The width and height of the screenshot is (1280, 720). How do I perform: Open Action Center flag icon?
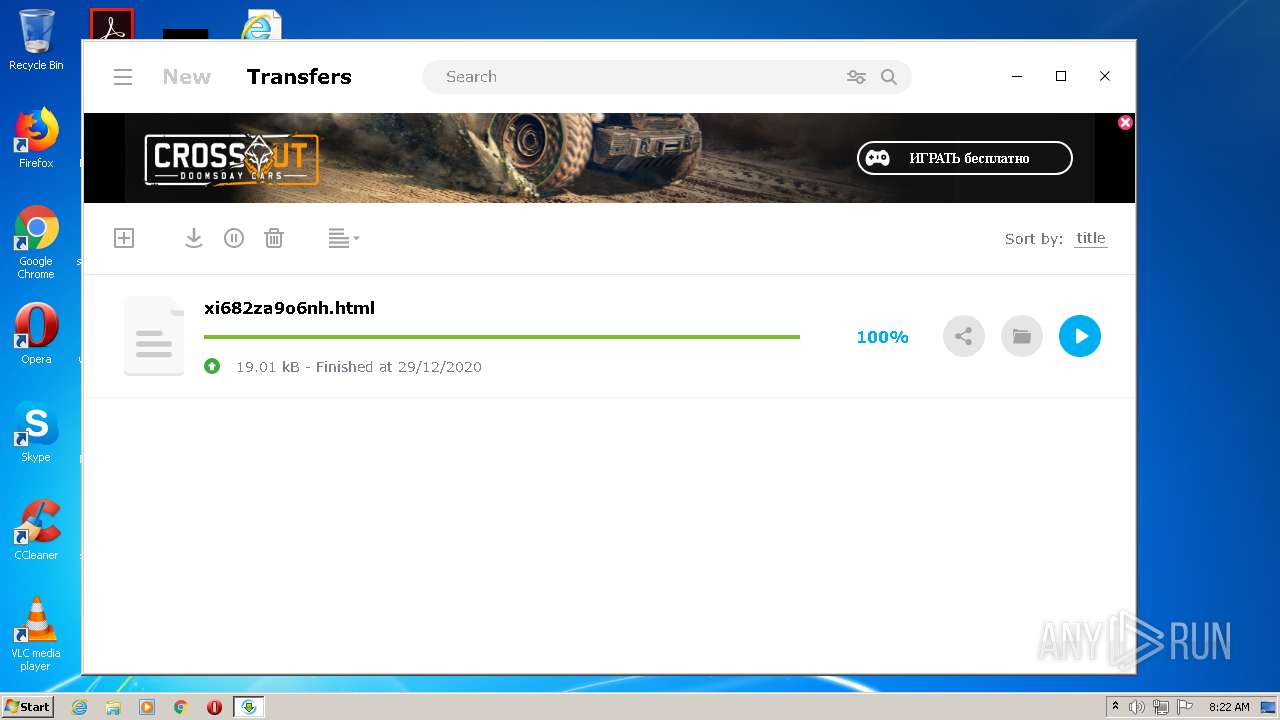[x=1184, y=707]
